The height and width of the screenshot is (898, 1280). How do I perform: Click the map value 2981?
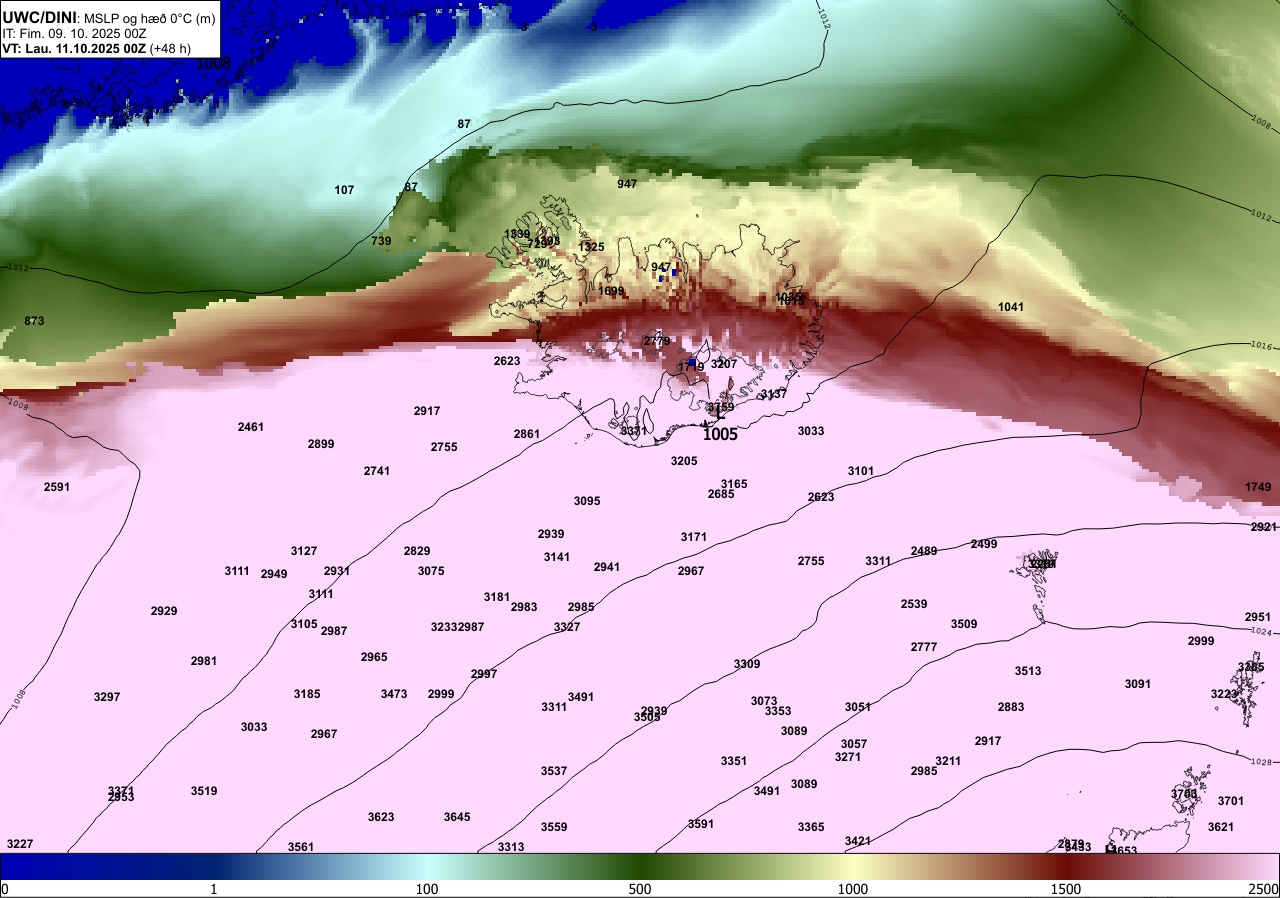coord(204,661)
